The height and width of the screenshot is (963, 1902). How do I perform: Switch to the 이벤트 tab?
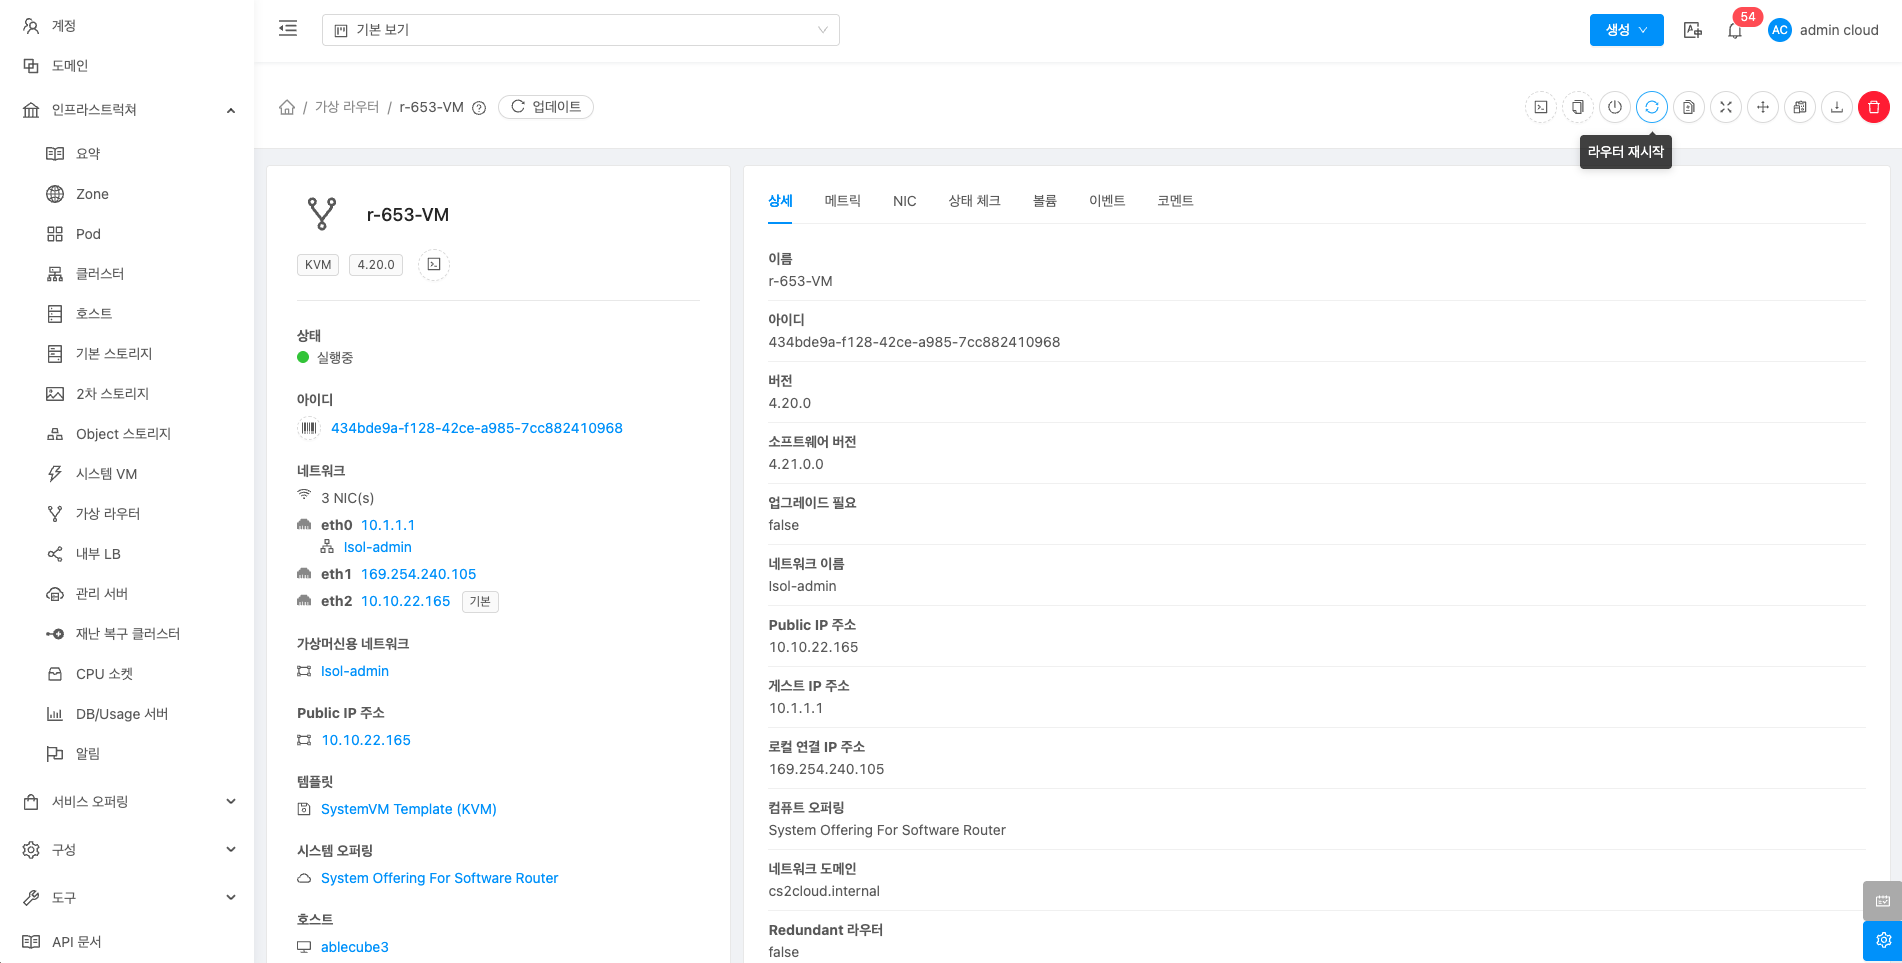coord(1106,201)
